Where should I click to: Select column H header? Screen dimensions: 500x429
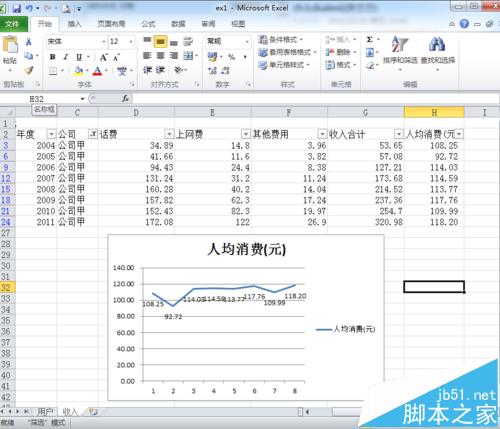434,113
